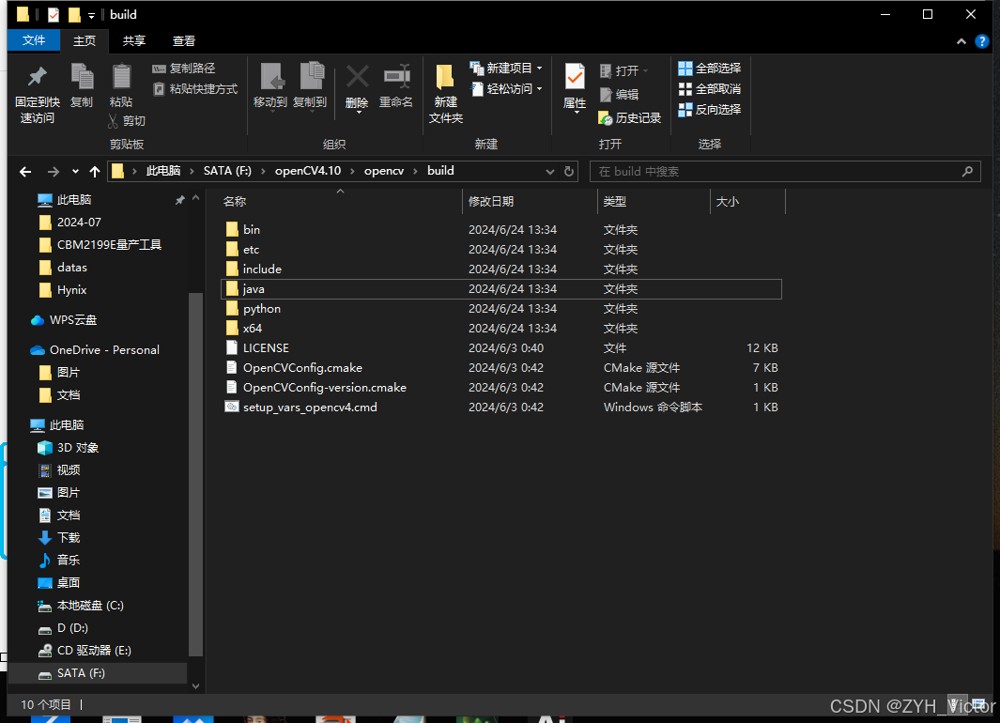Viewport: 1000px width, 723px height.
Task: Select the x64 folder
Action: click(x=501, y=328)
